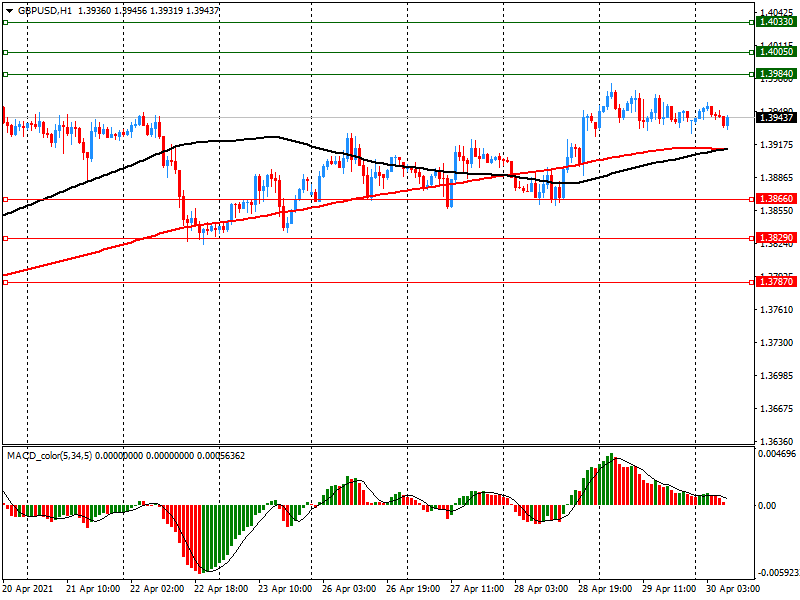The height and width of the screenshot is (600, 800).
Task: Click the current price label 1.39437
Action: pos(776,118)
